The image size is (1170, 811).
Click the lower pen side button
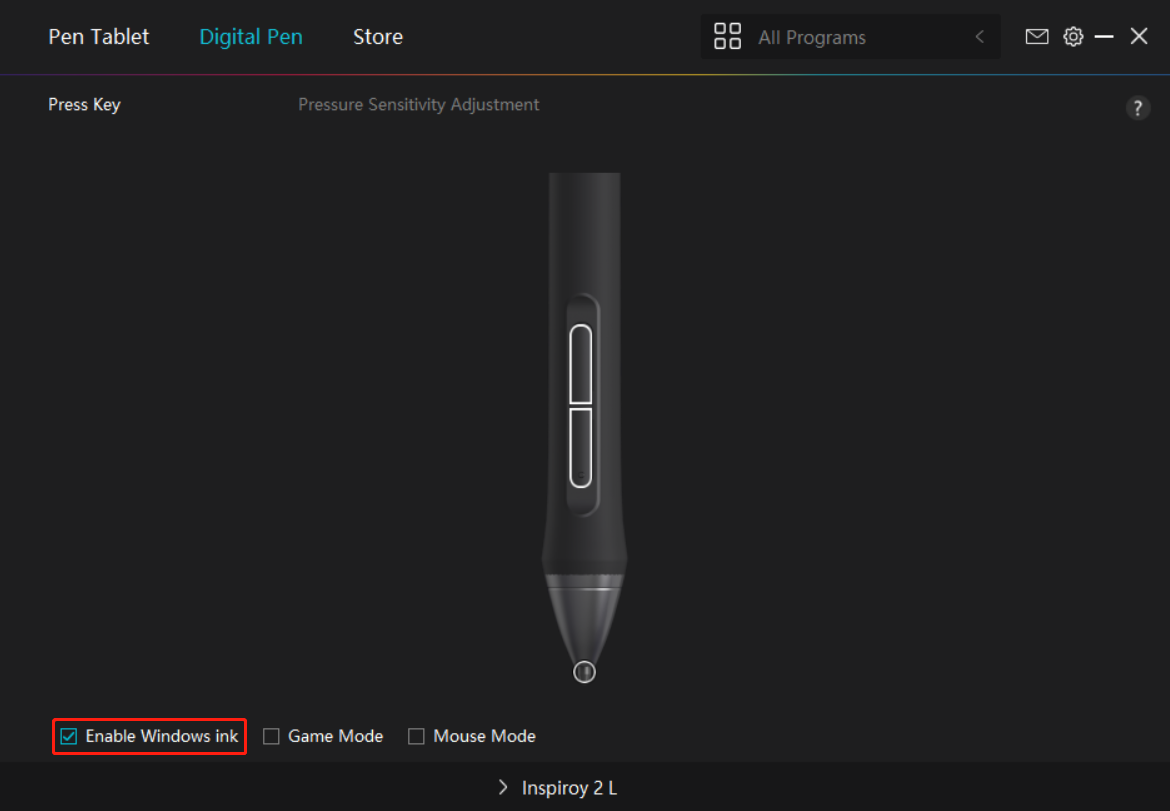click(580, 446)
